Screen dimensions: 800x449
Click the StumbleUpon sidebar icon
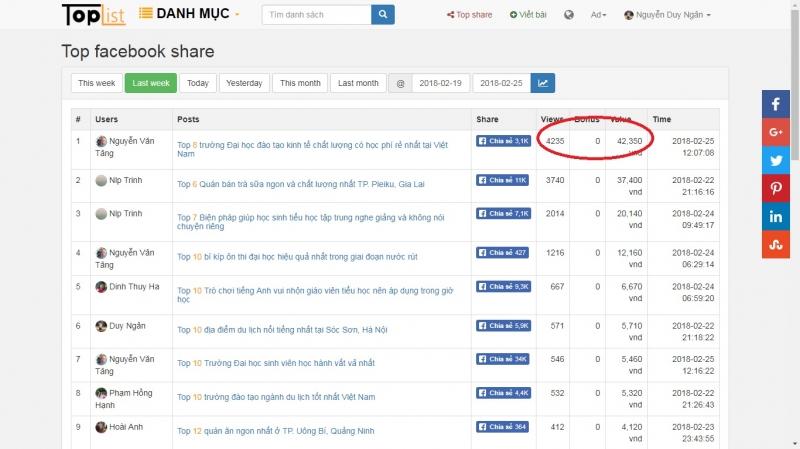coord(776,244)
